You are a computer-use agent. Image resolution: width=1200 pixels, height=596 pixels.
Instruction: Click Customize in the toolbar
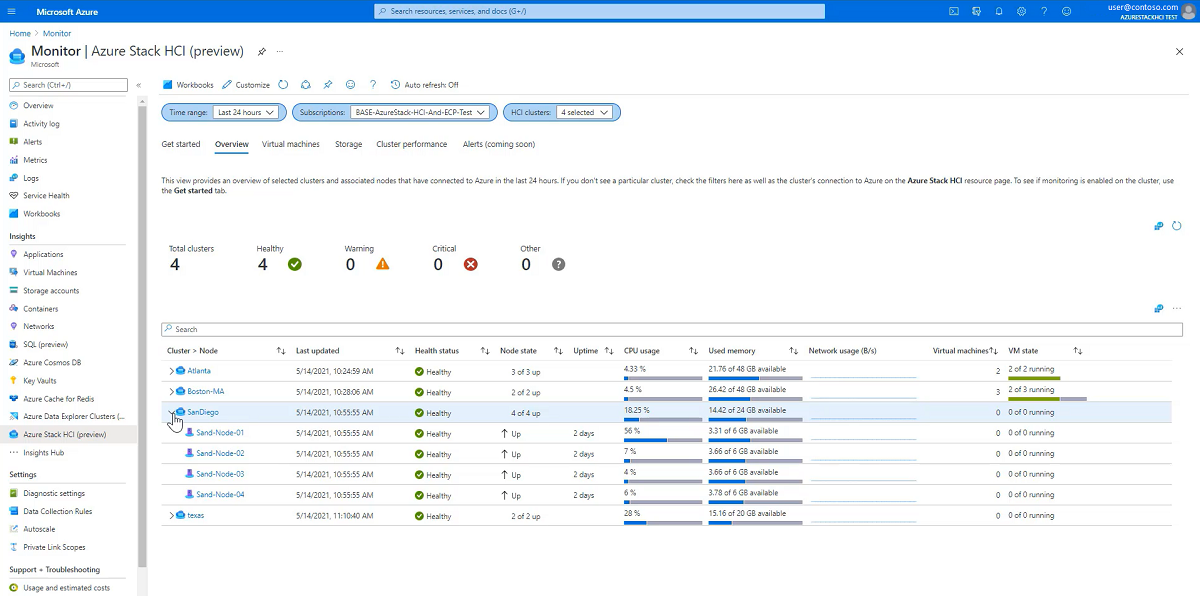point(246,85)
